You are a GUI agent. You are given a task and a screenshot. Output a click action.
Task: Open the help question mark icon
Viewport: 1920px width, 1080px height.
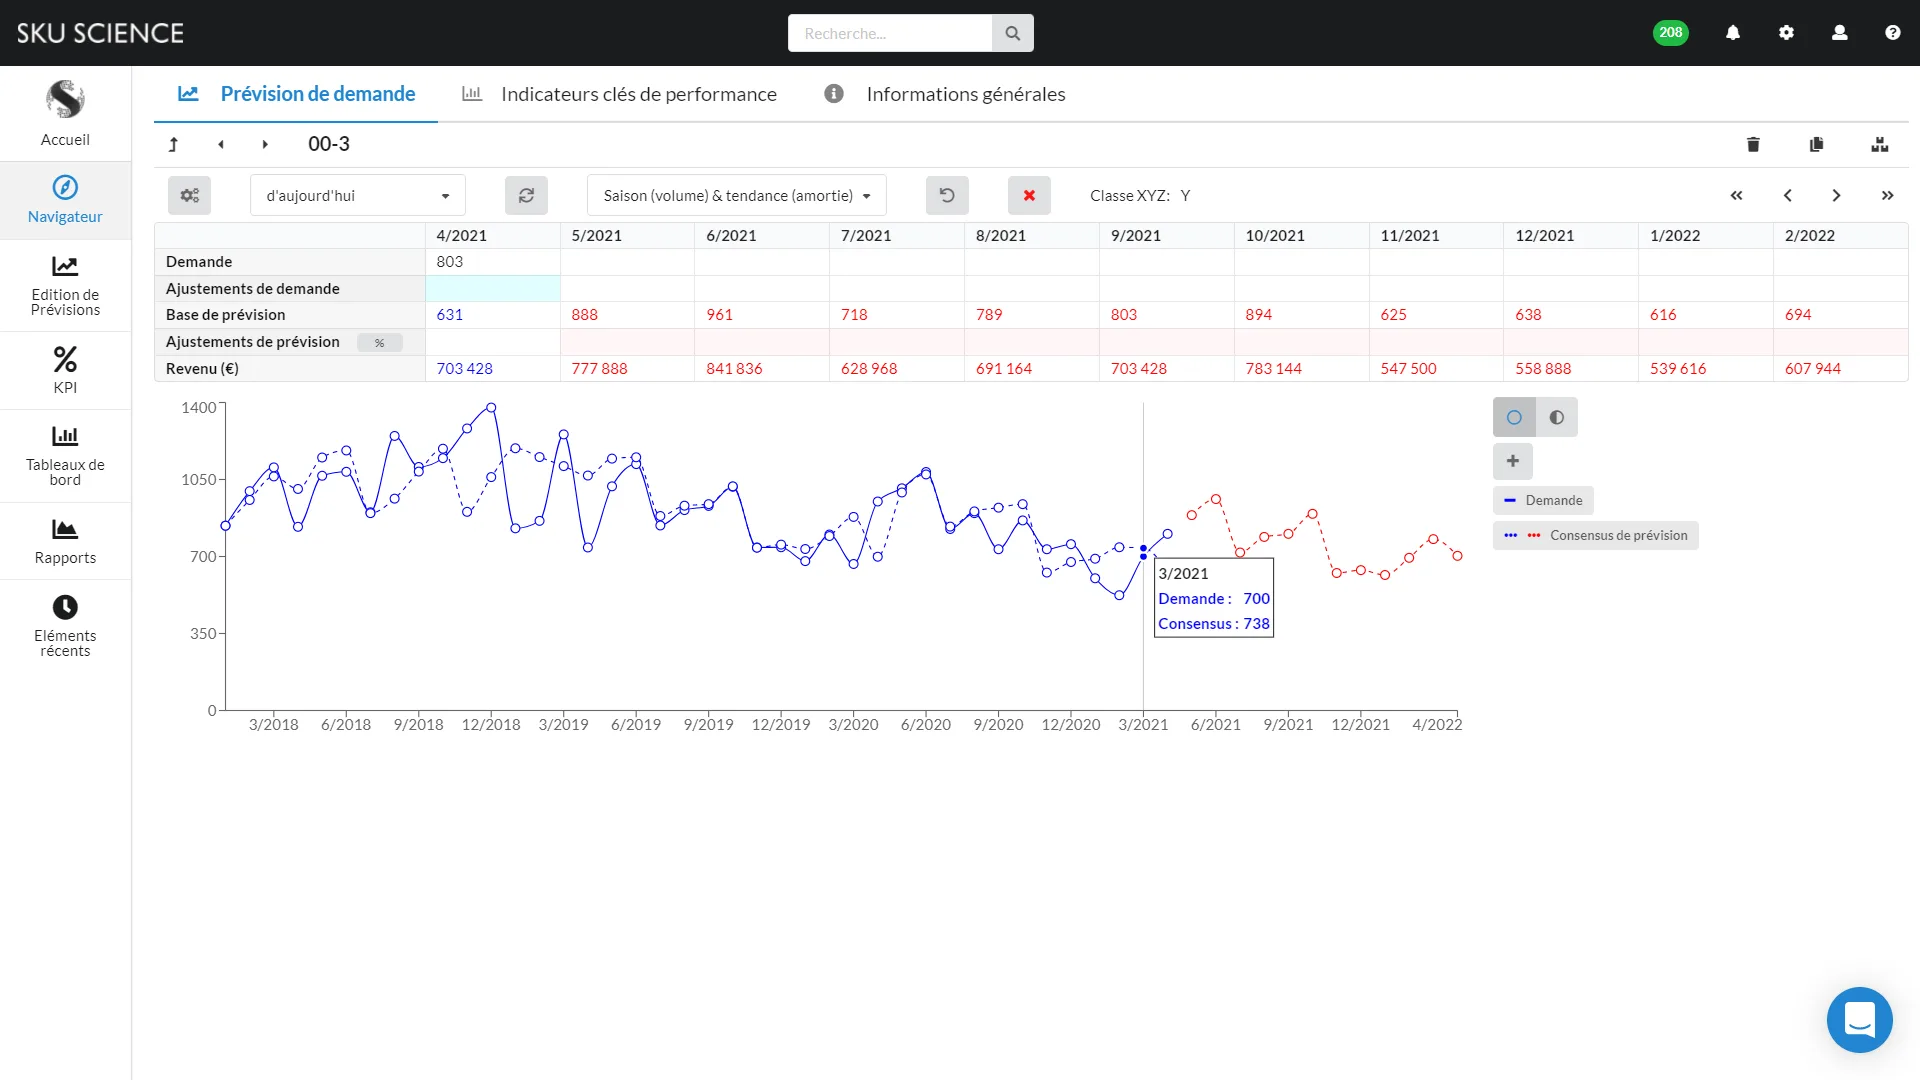click(1892, 33)
